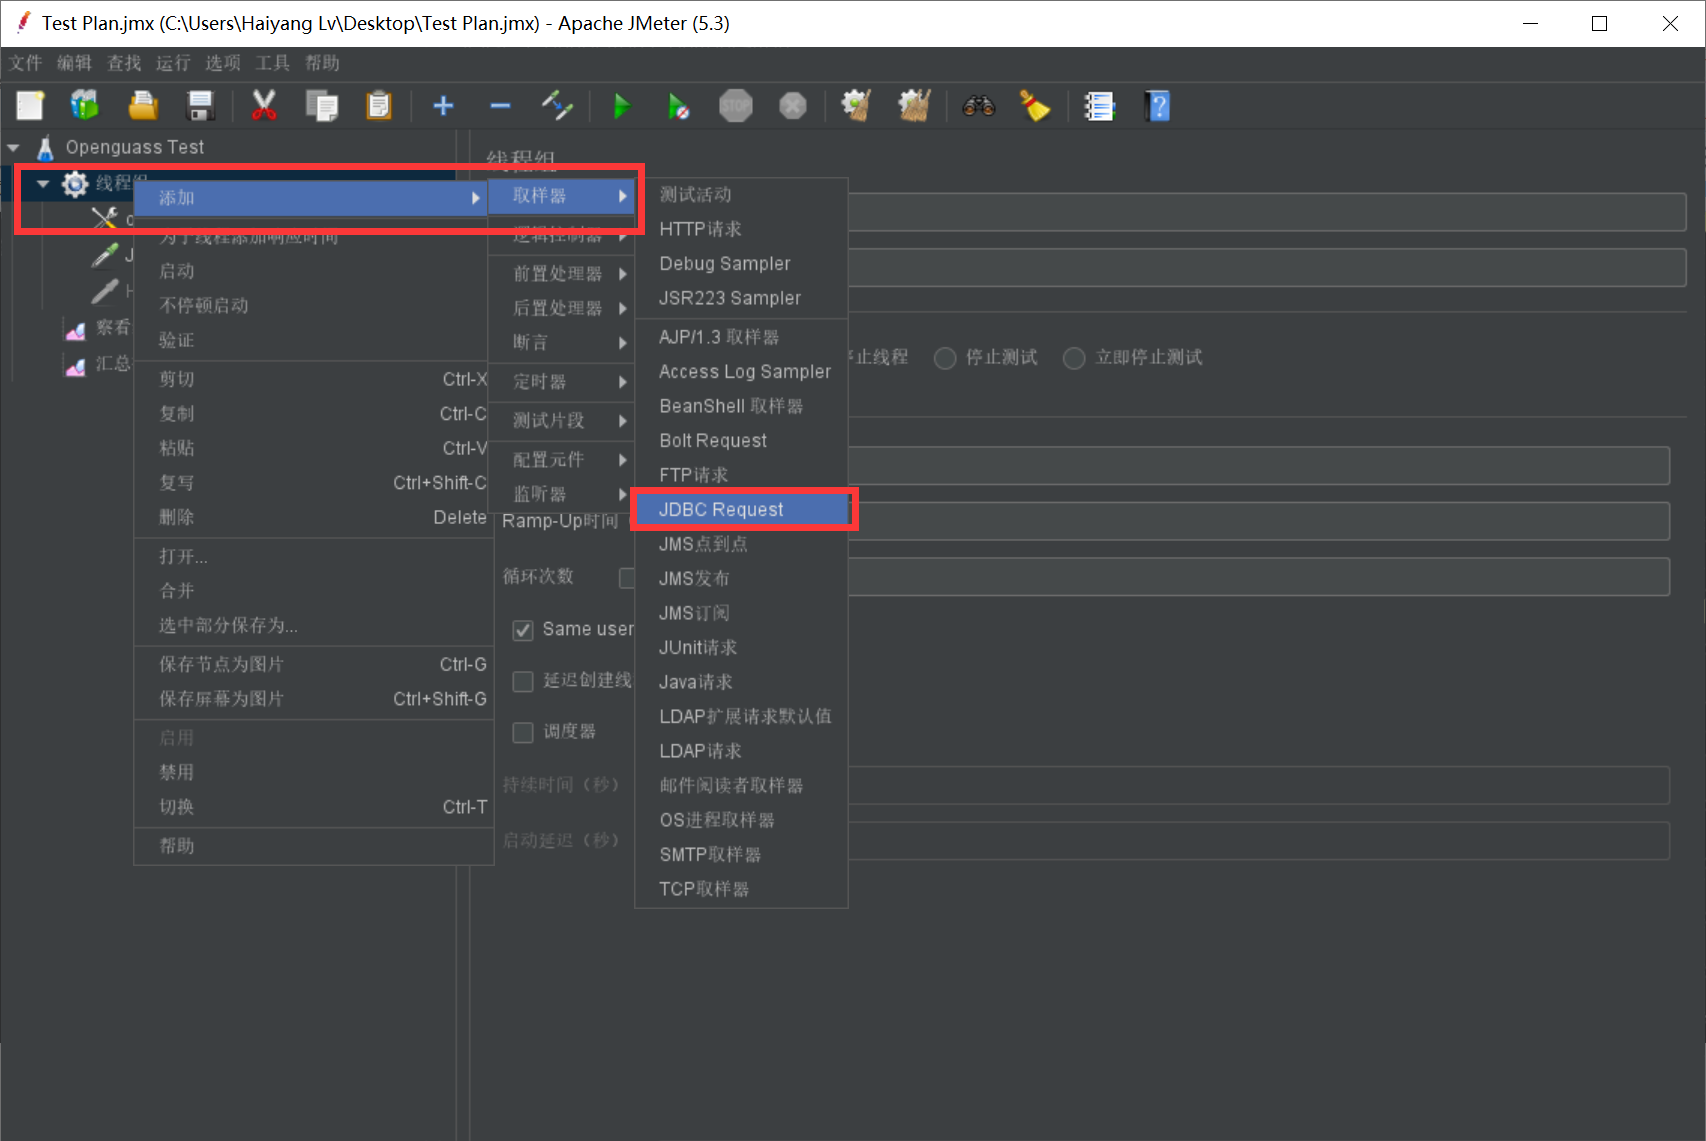Click 保存节点为图片 menu entry
The height and width of the screenshot is (1141, 1706).
[314, 664]
